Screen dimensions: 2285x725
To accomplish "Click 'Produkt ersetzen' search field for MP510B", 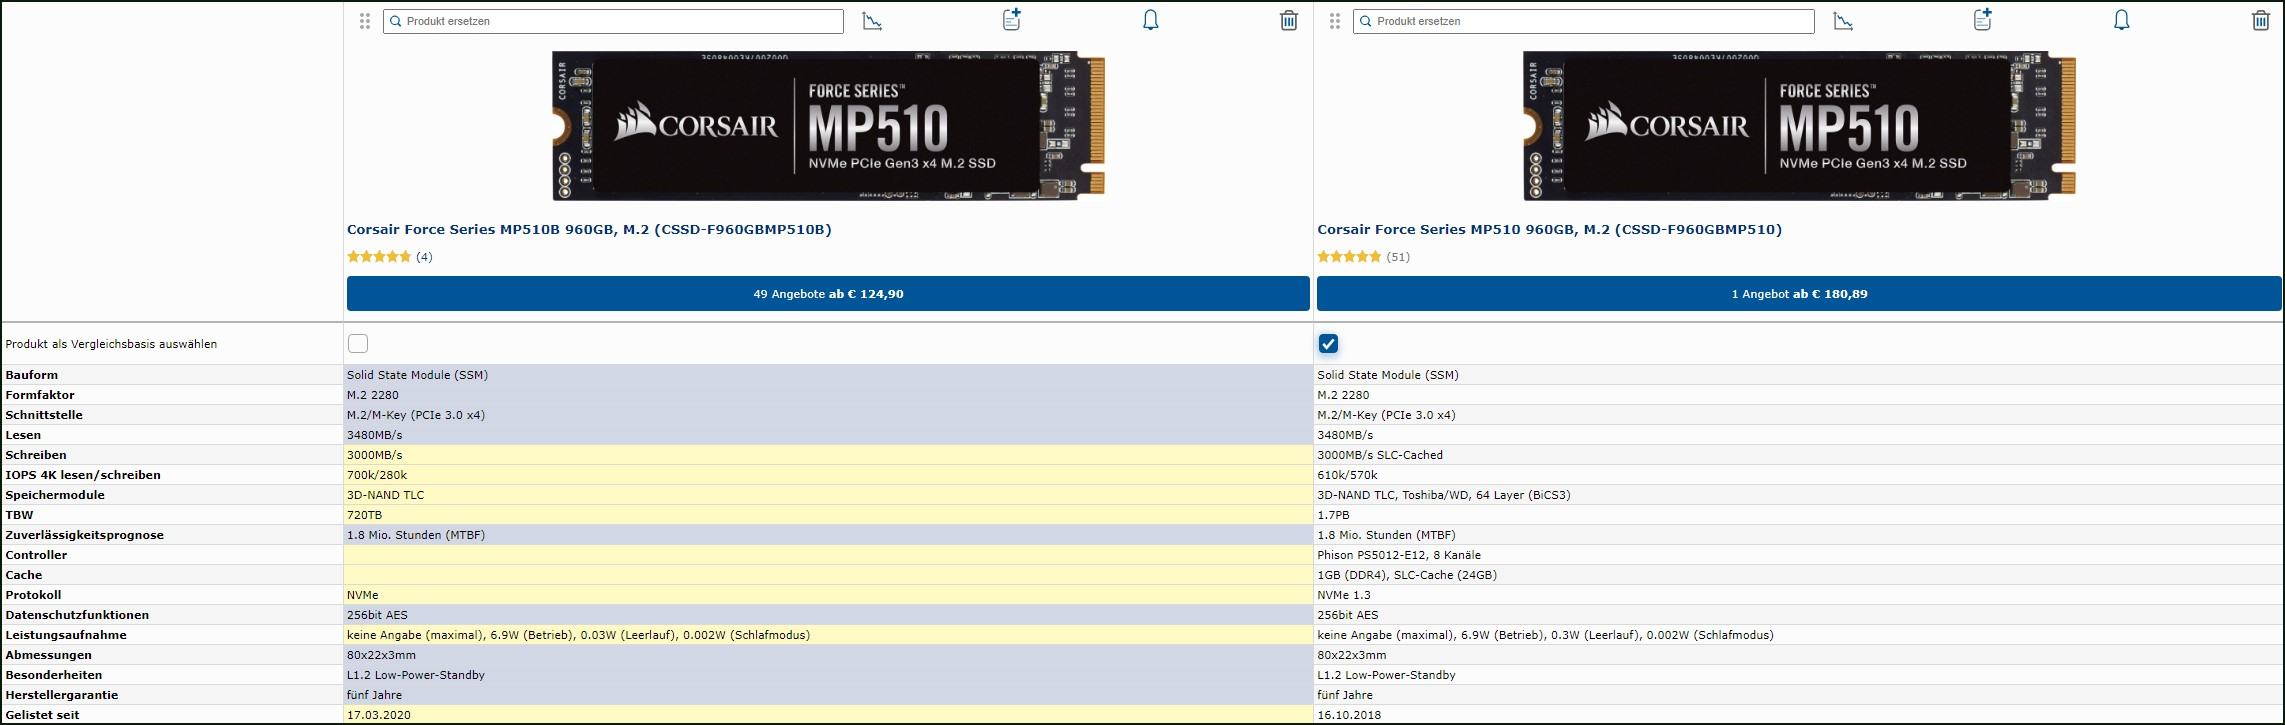I will pyautogui.click(x=613, y=21).
